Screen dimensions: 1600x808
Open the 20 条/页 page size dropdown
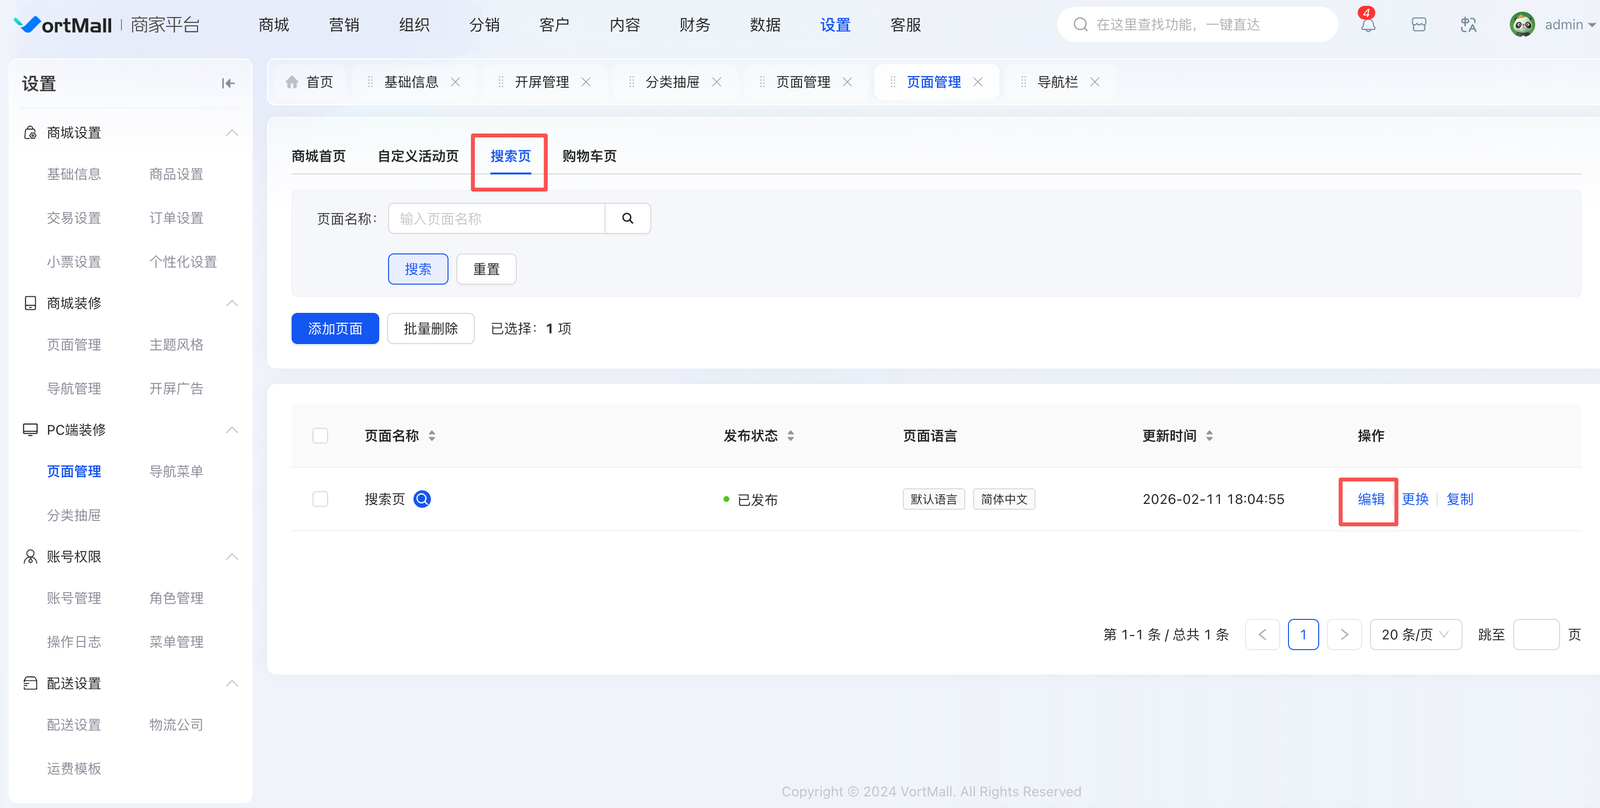[x=1415, y=635]
